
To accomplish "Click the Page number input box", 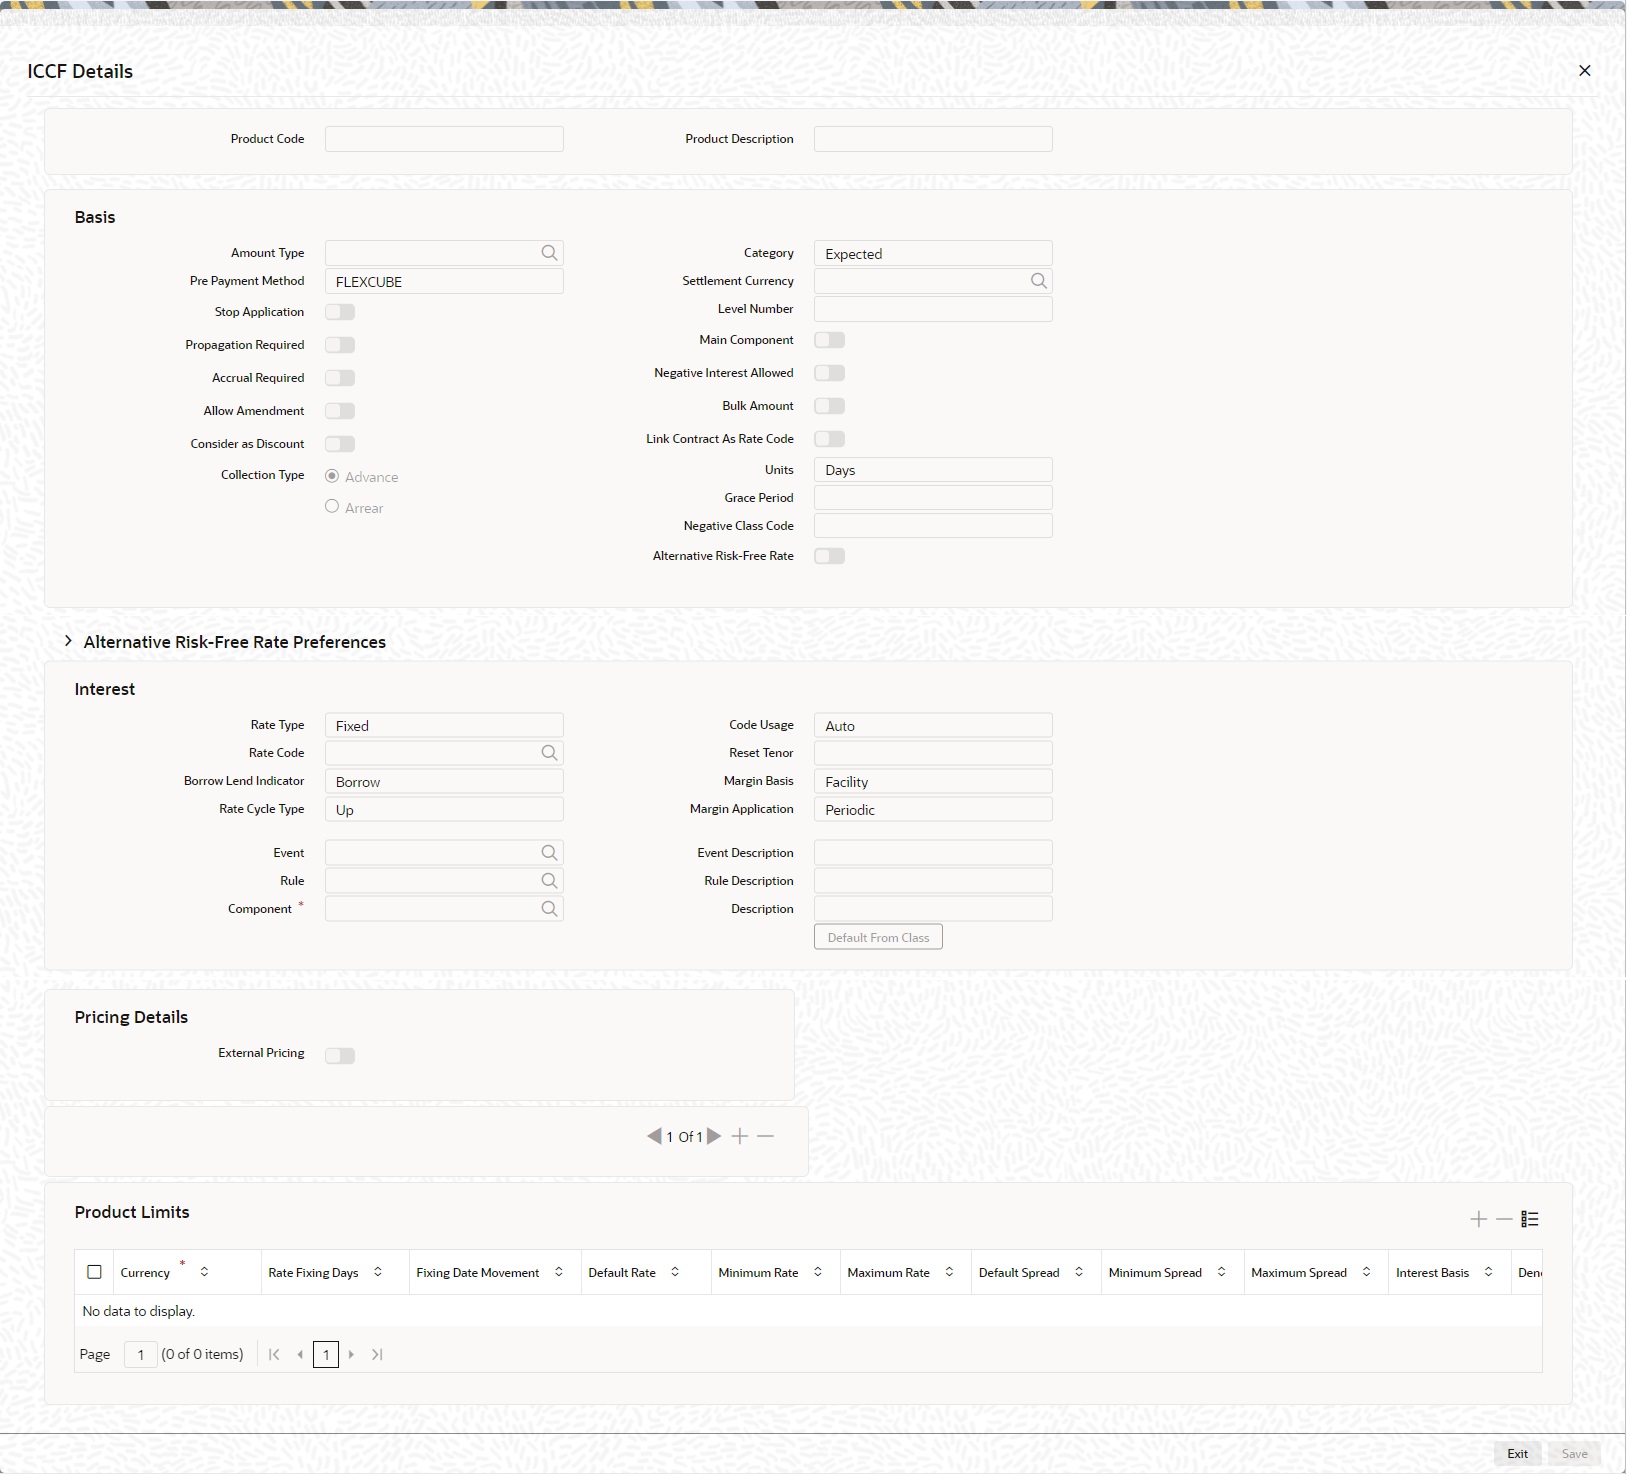I will coord(140,1354).
